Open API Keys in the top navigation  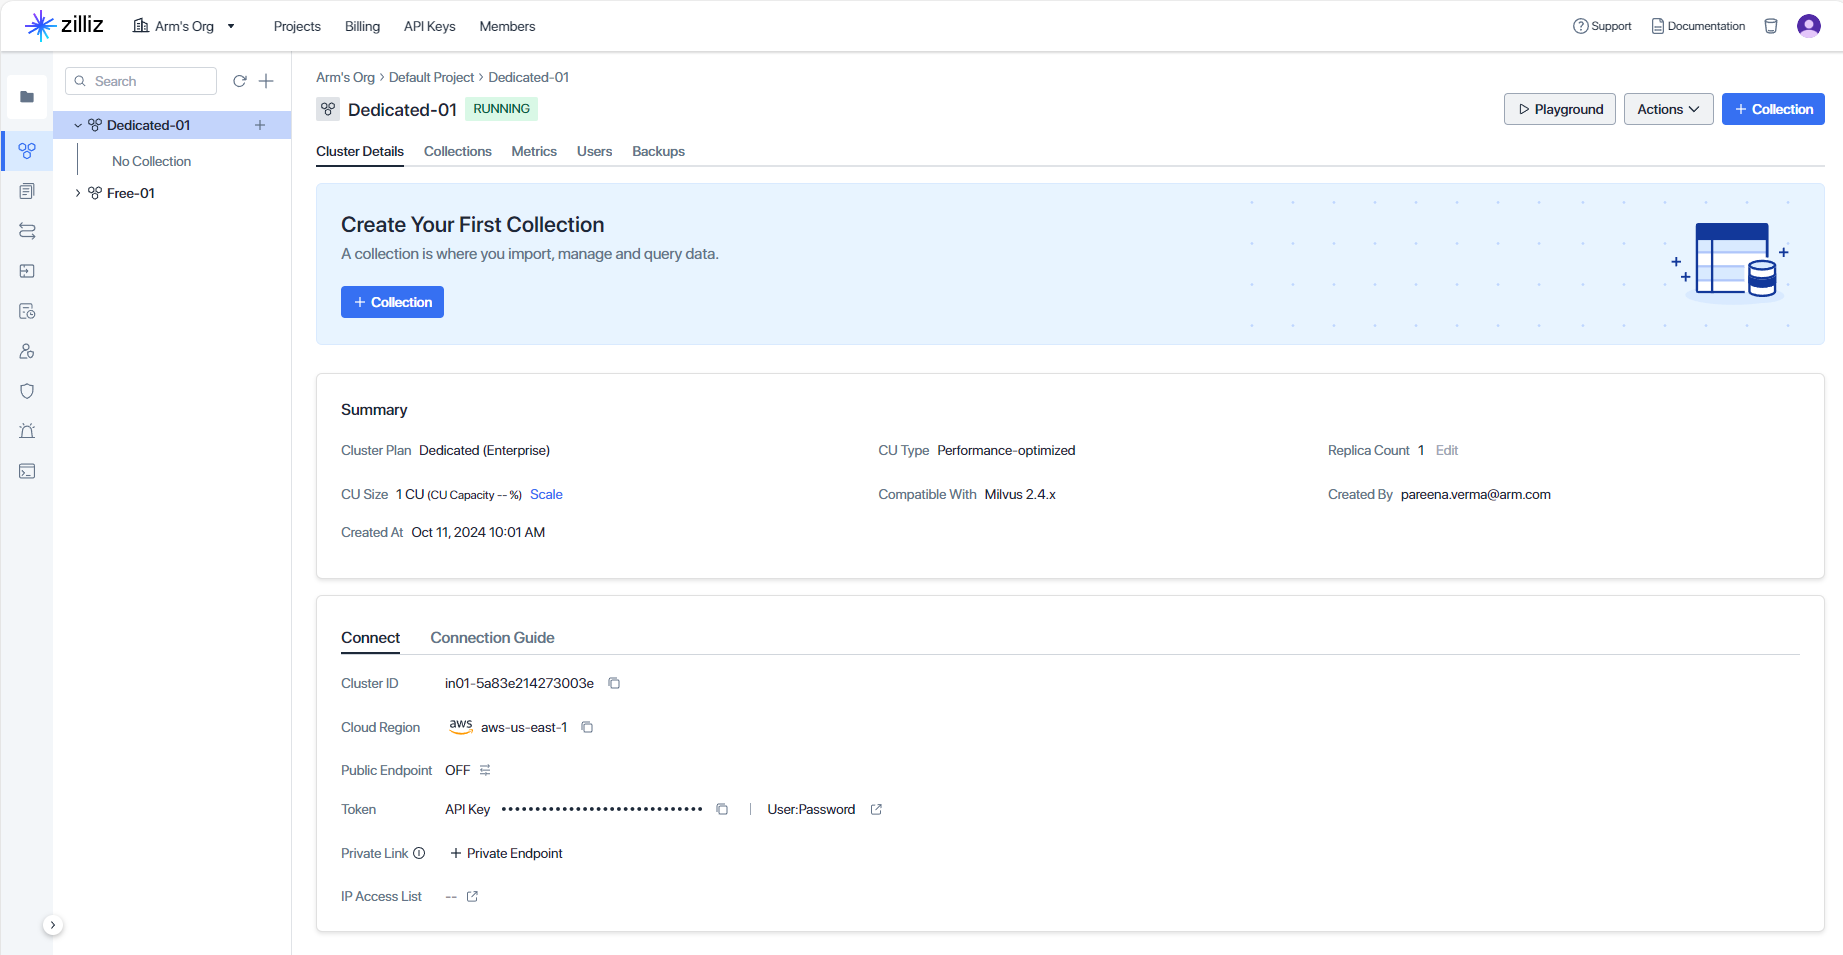(x=429, y=26)
